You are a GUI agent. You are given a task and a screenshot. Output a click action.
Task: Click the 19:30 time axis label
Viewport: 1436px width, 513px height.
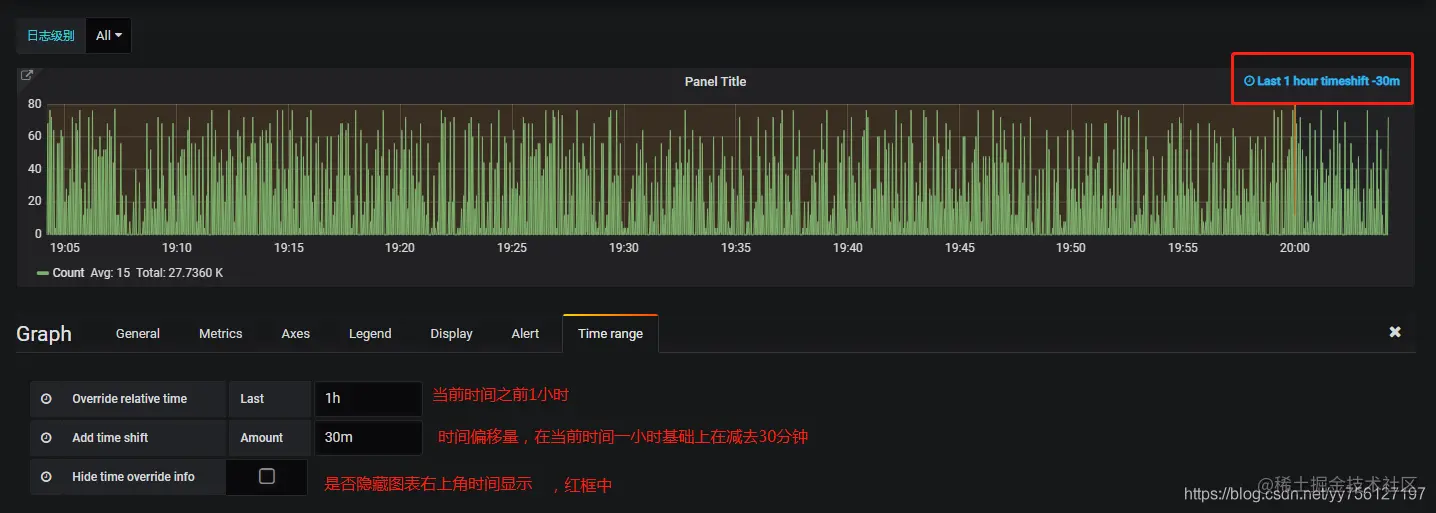pos(624,248)
